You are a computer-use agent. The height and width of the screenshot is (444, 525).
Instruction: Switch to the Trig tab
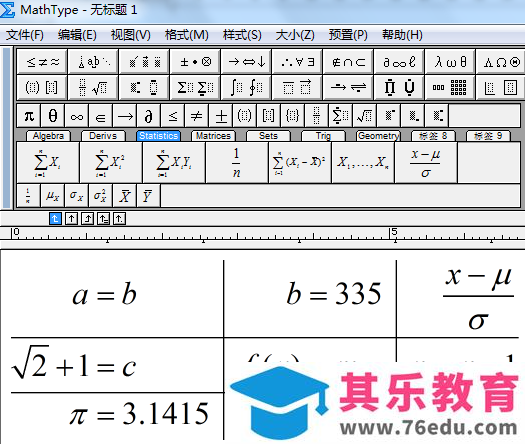point(323,136)
